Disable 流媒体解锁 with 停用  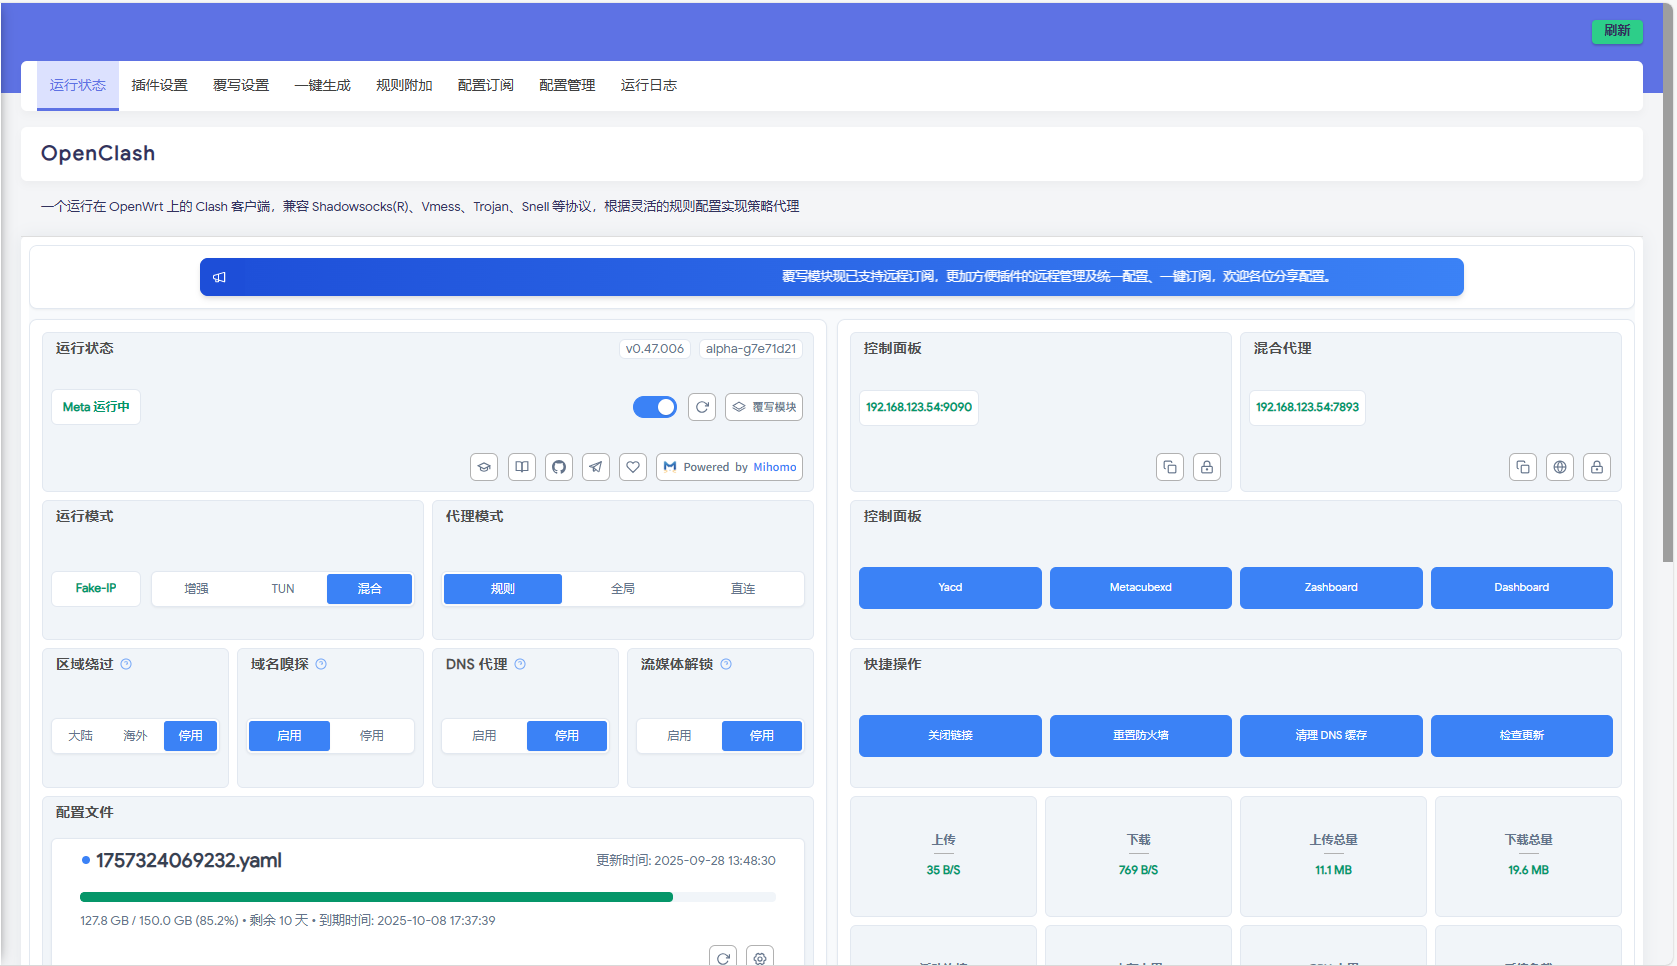pos(762,736)
